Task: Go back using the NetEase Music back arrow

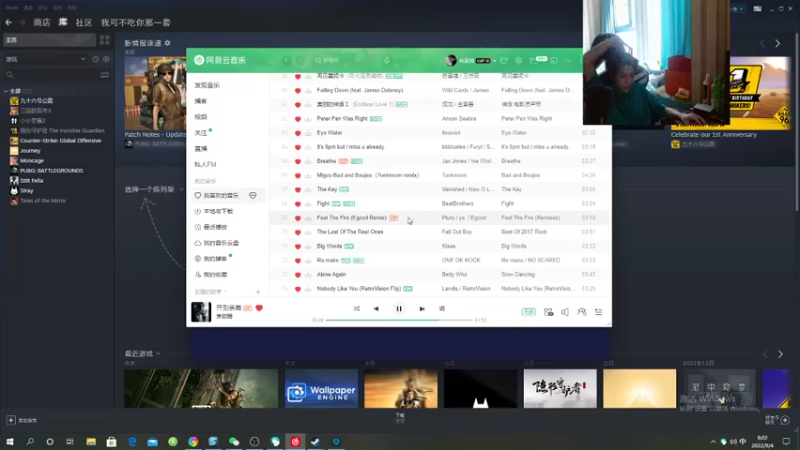Action: tap(286, 60)
